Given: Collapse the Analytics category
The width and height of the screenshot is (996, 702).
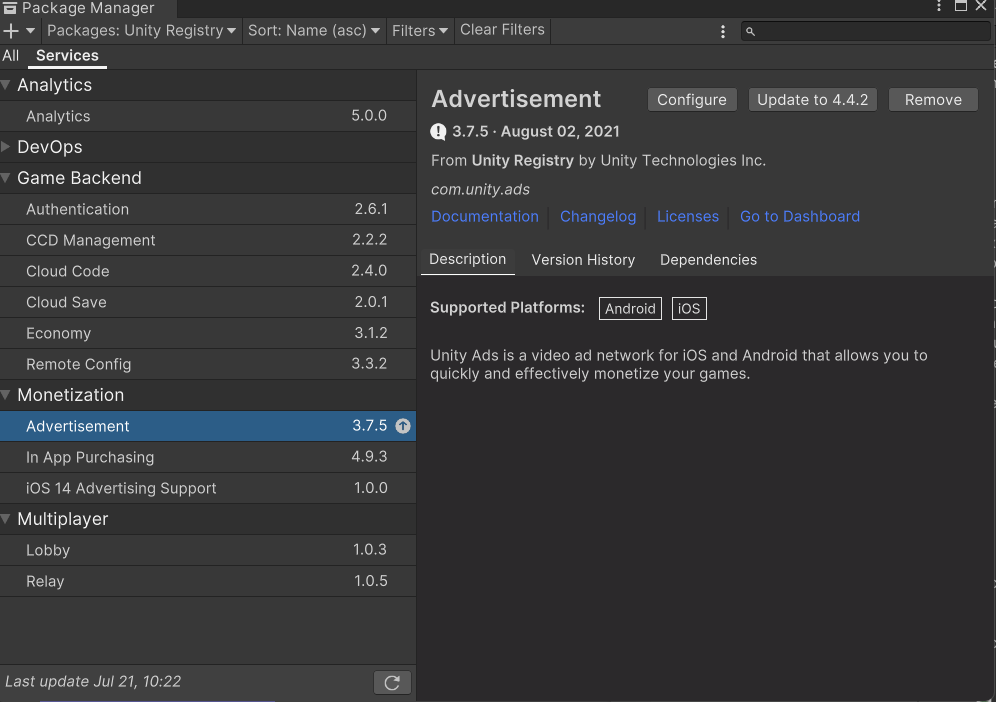Looking at the screenshot, I should [6, 84].
